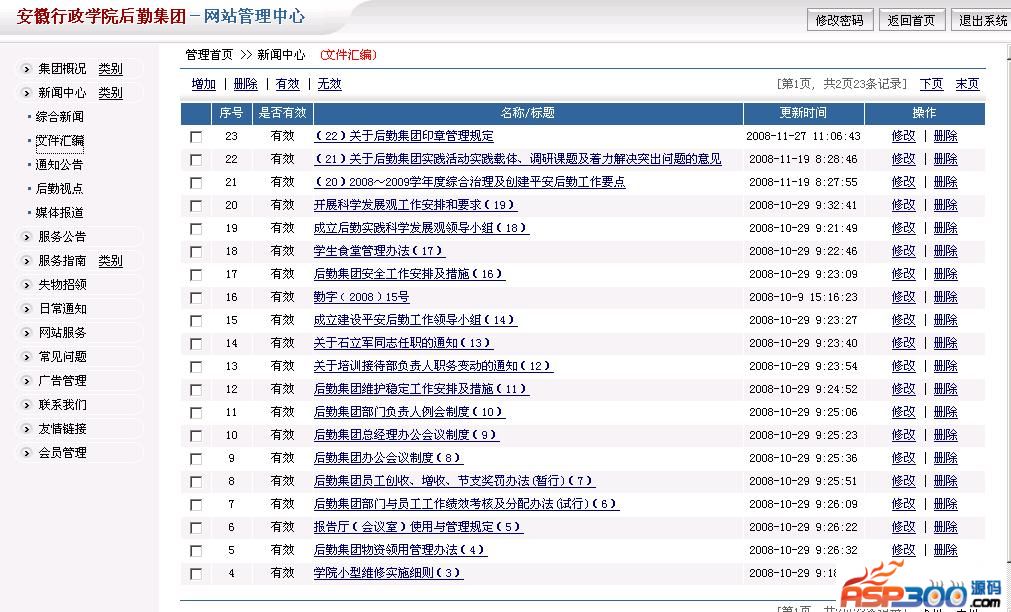1011x612 pixels.
Task: Click the 修改密码 button
Action: 839,20
